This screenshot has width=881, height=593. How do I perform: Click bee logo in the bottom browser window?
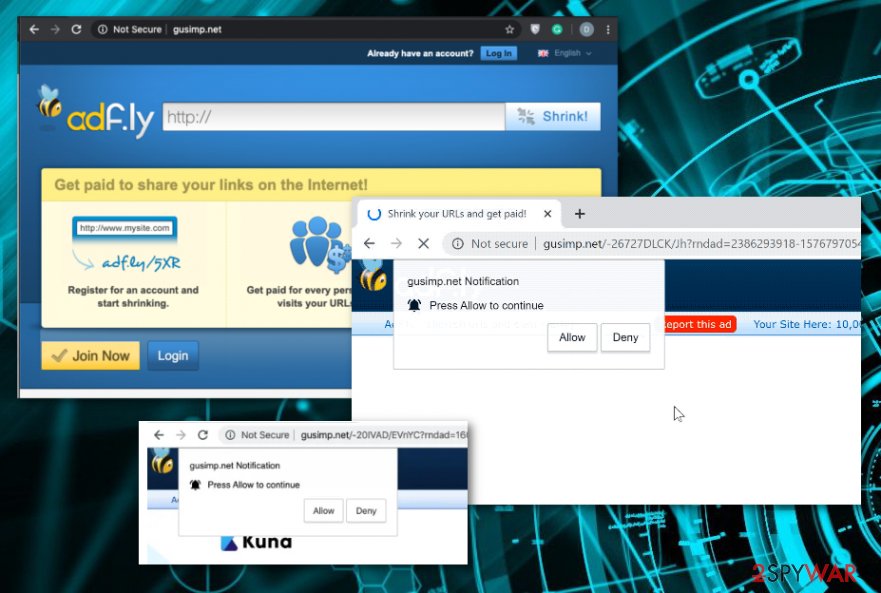(162, 461)
